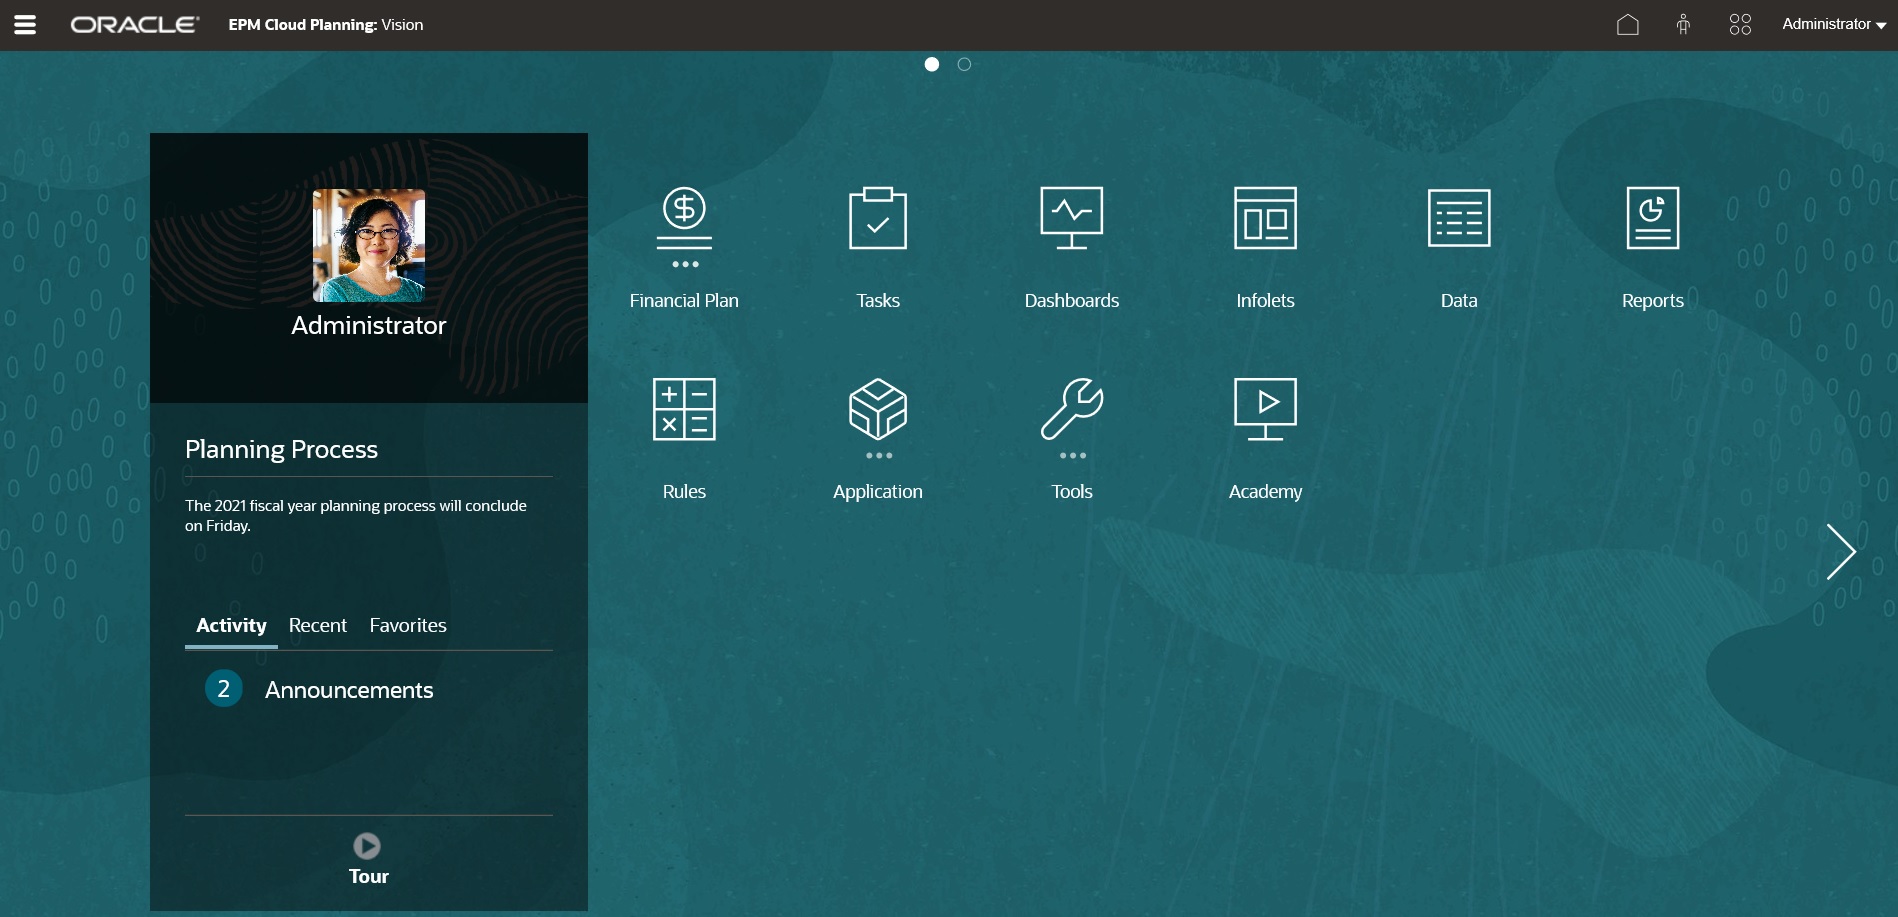
Task: Open the Tools wrench icon
Action: pos(1071,410)
